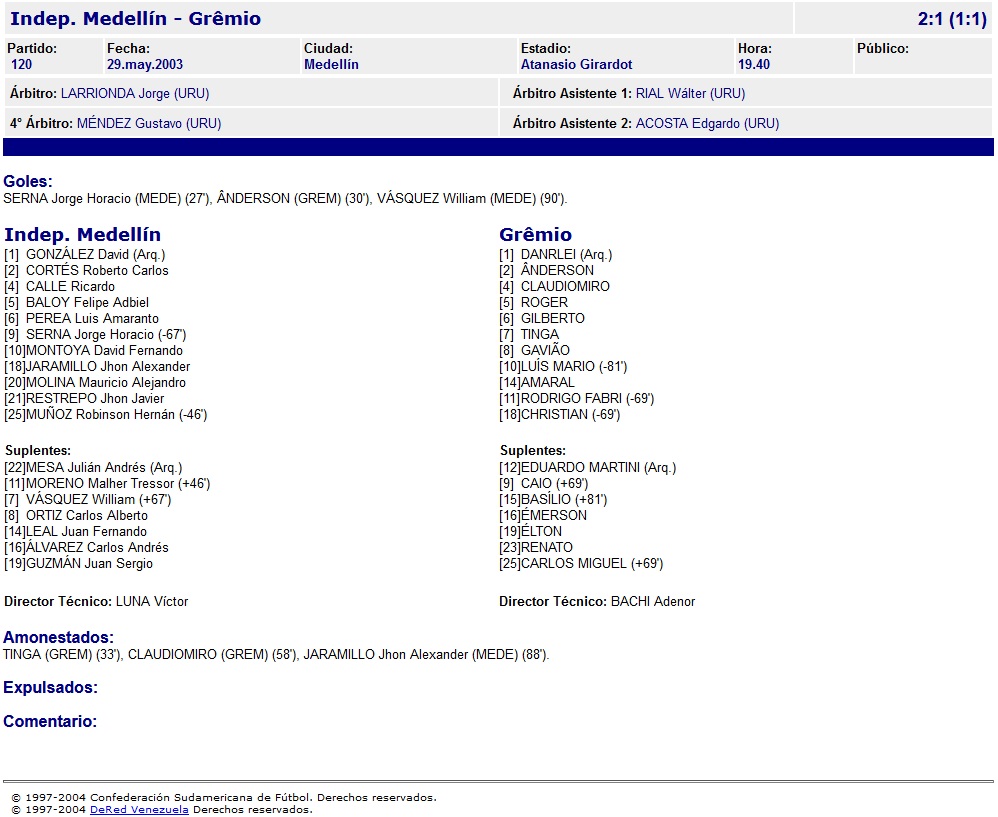Click goal entry 'VÁSQUEZ William (MEDE) (90')'
Image resolution: width=998 pixels, height=817 pixels.
[472, 199]
